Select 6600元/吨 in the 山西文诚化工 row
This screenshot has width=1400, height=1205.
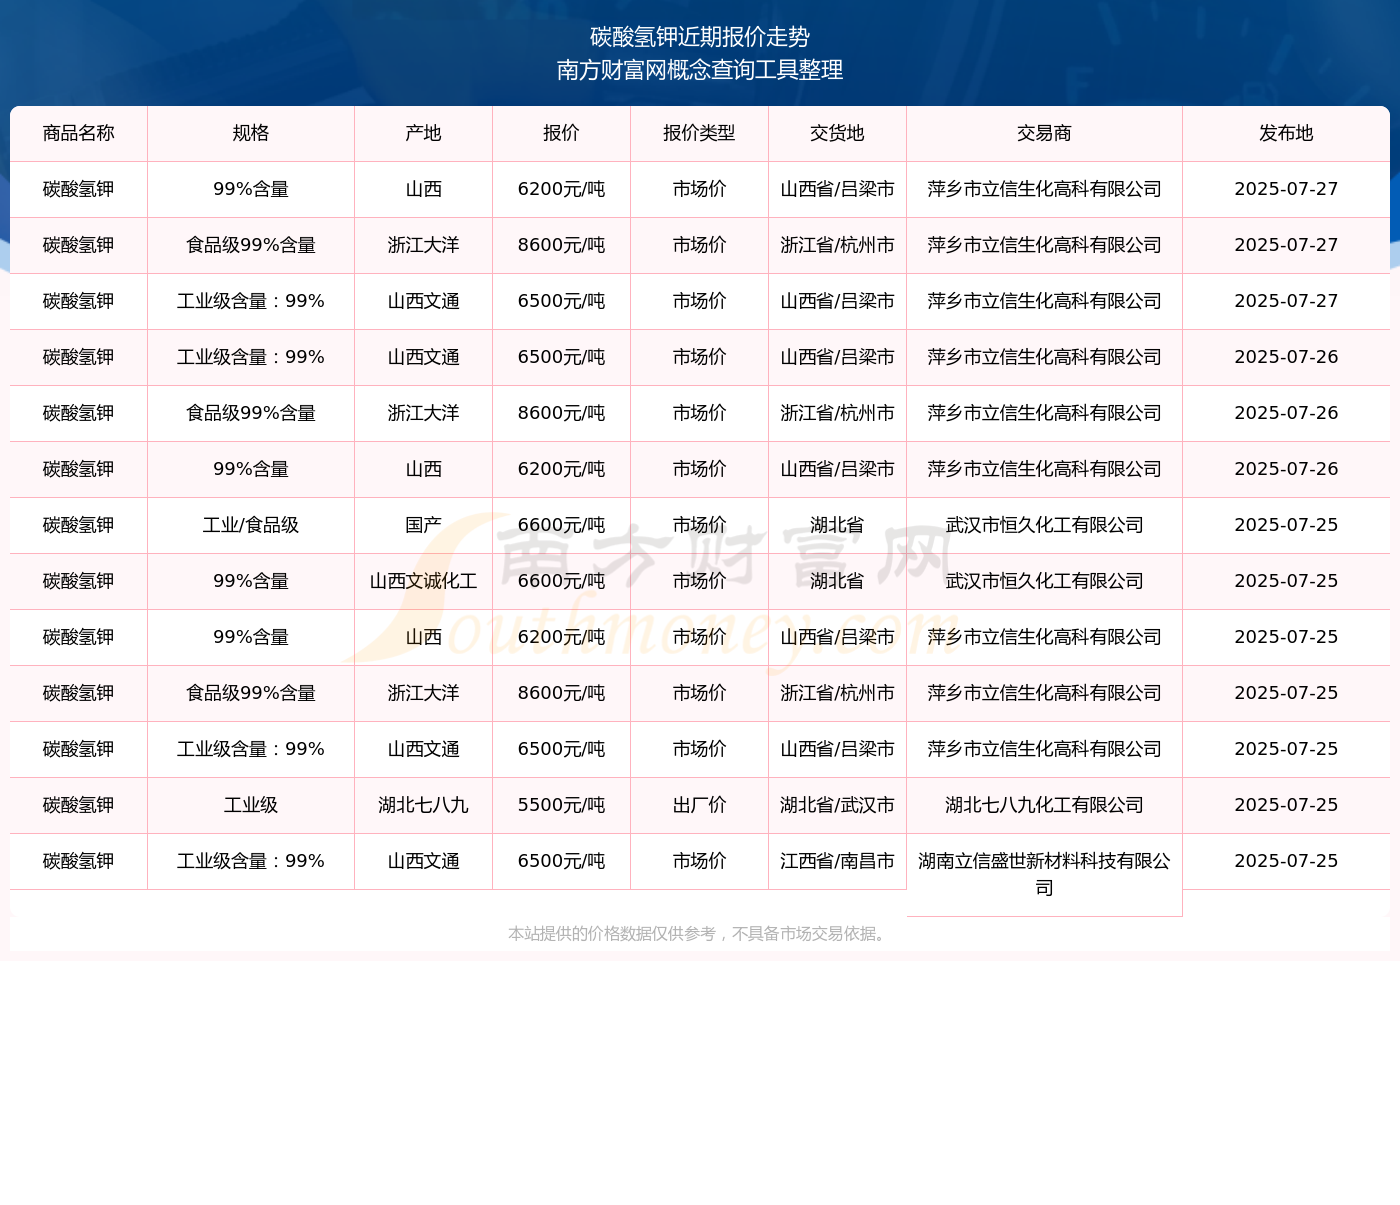click(562, 581)
